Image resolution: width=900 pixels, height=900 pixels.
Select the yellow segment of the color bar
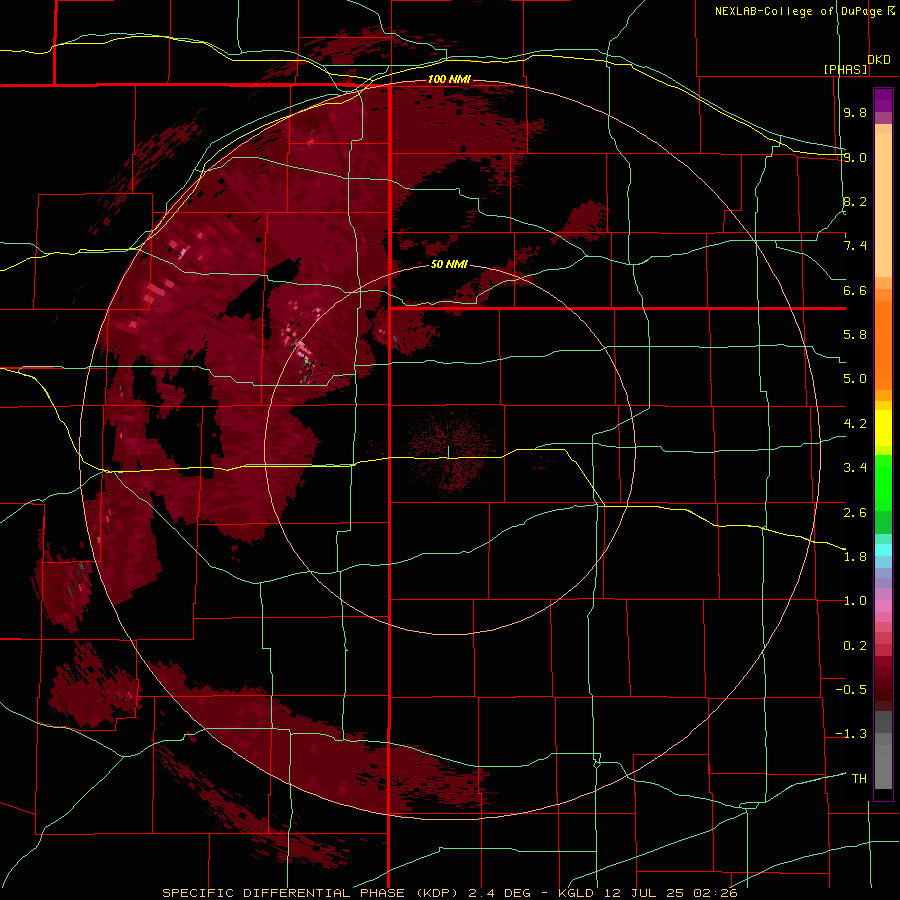[x=883, y=428]
